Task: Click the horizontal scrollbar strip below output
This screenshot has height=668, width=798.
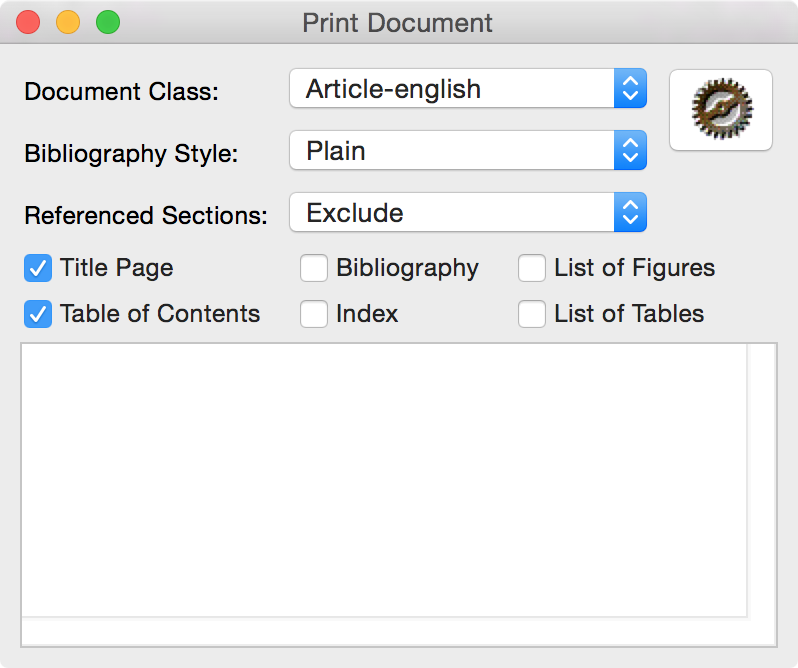Action: tap(385, 631)
